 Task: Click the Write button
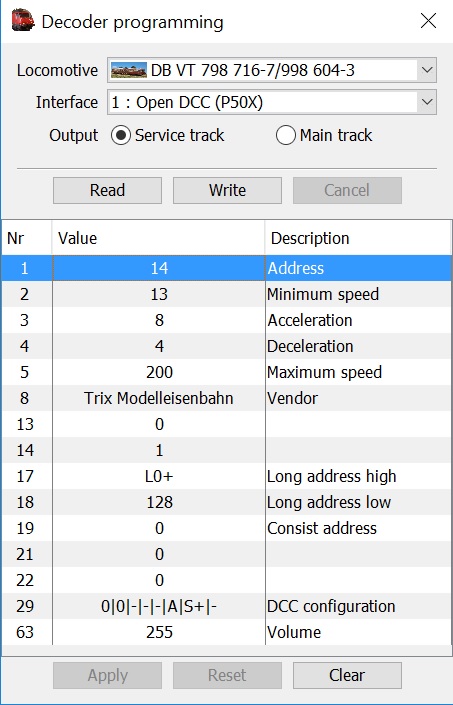(x=227, y=190)
